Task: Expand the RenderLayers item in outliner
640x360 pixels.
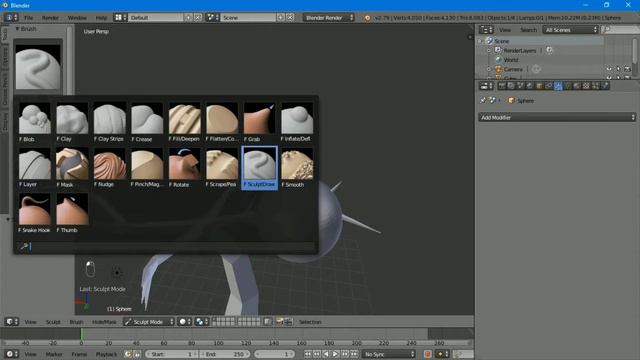Action: (489, 51)
